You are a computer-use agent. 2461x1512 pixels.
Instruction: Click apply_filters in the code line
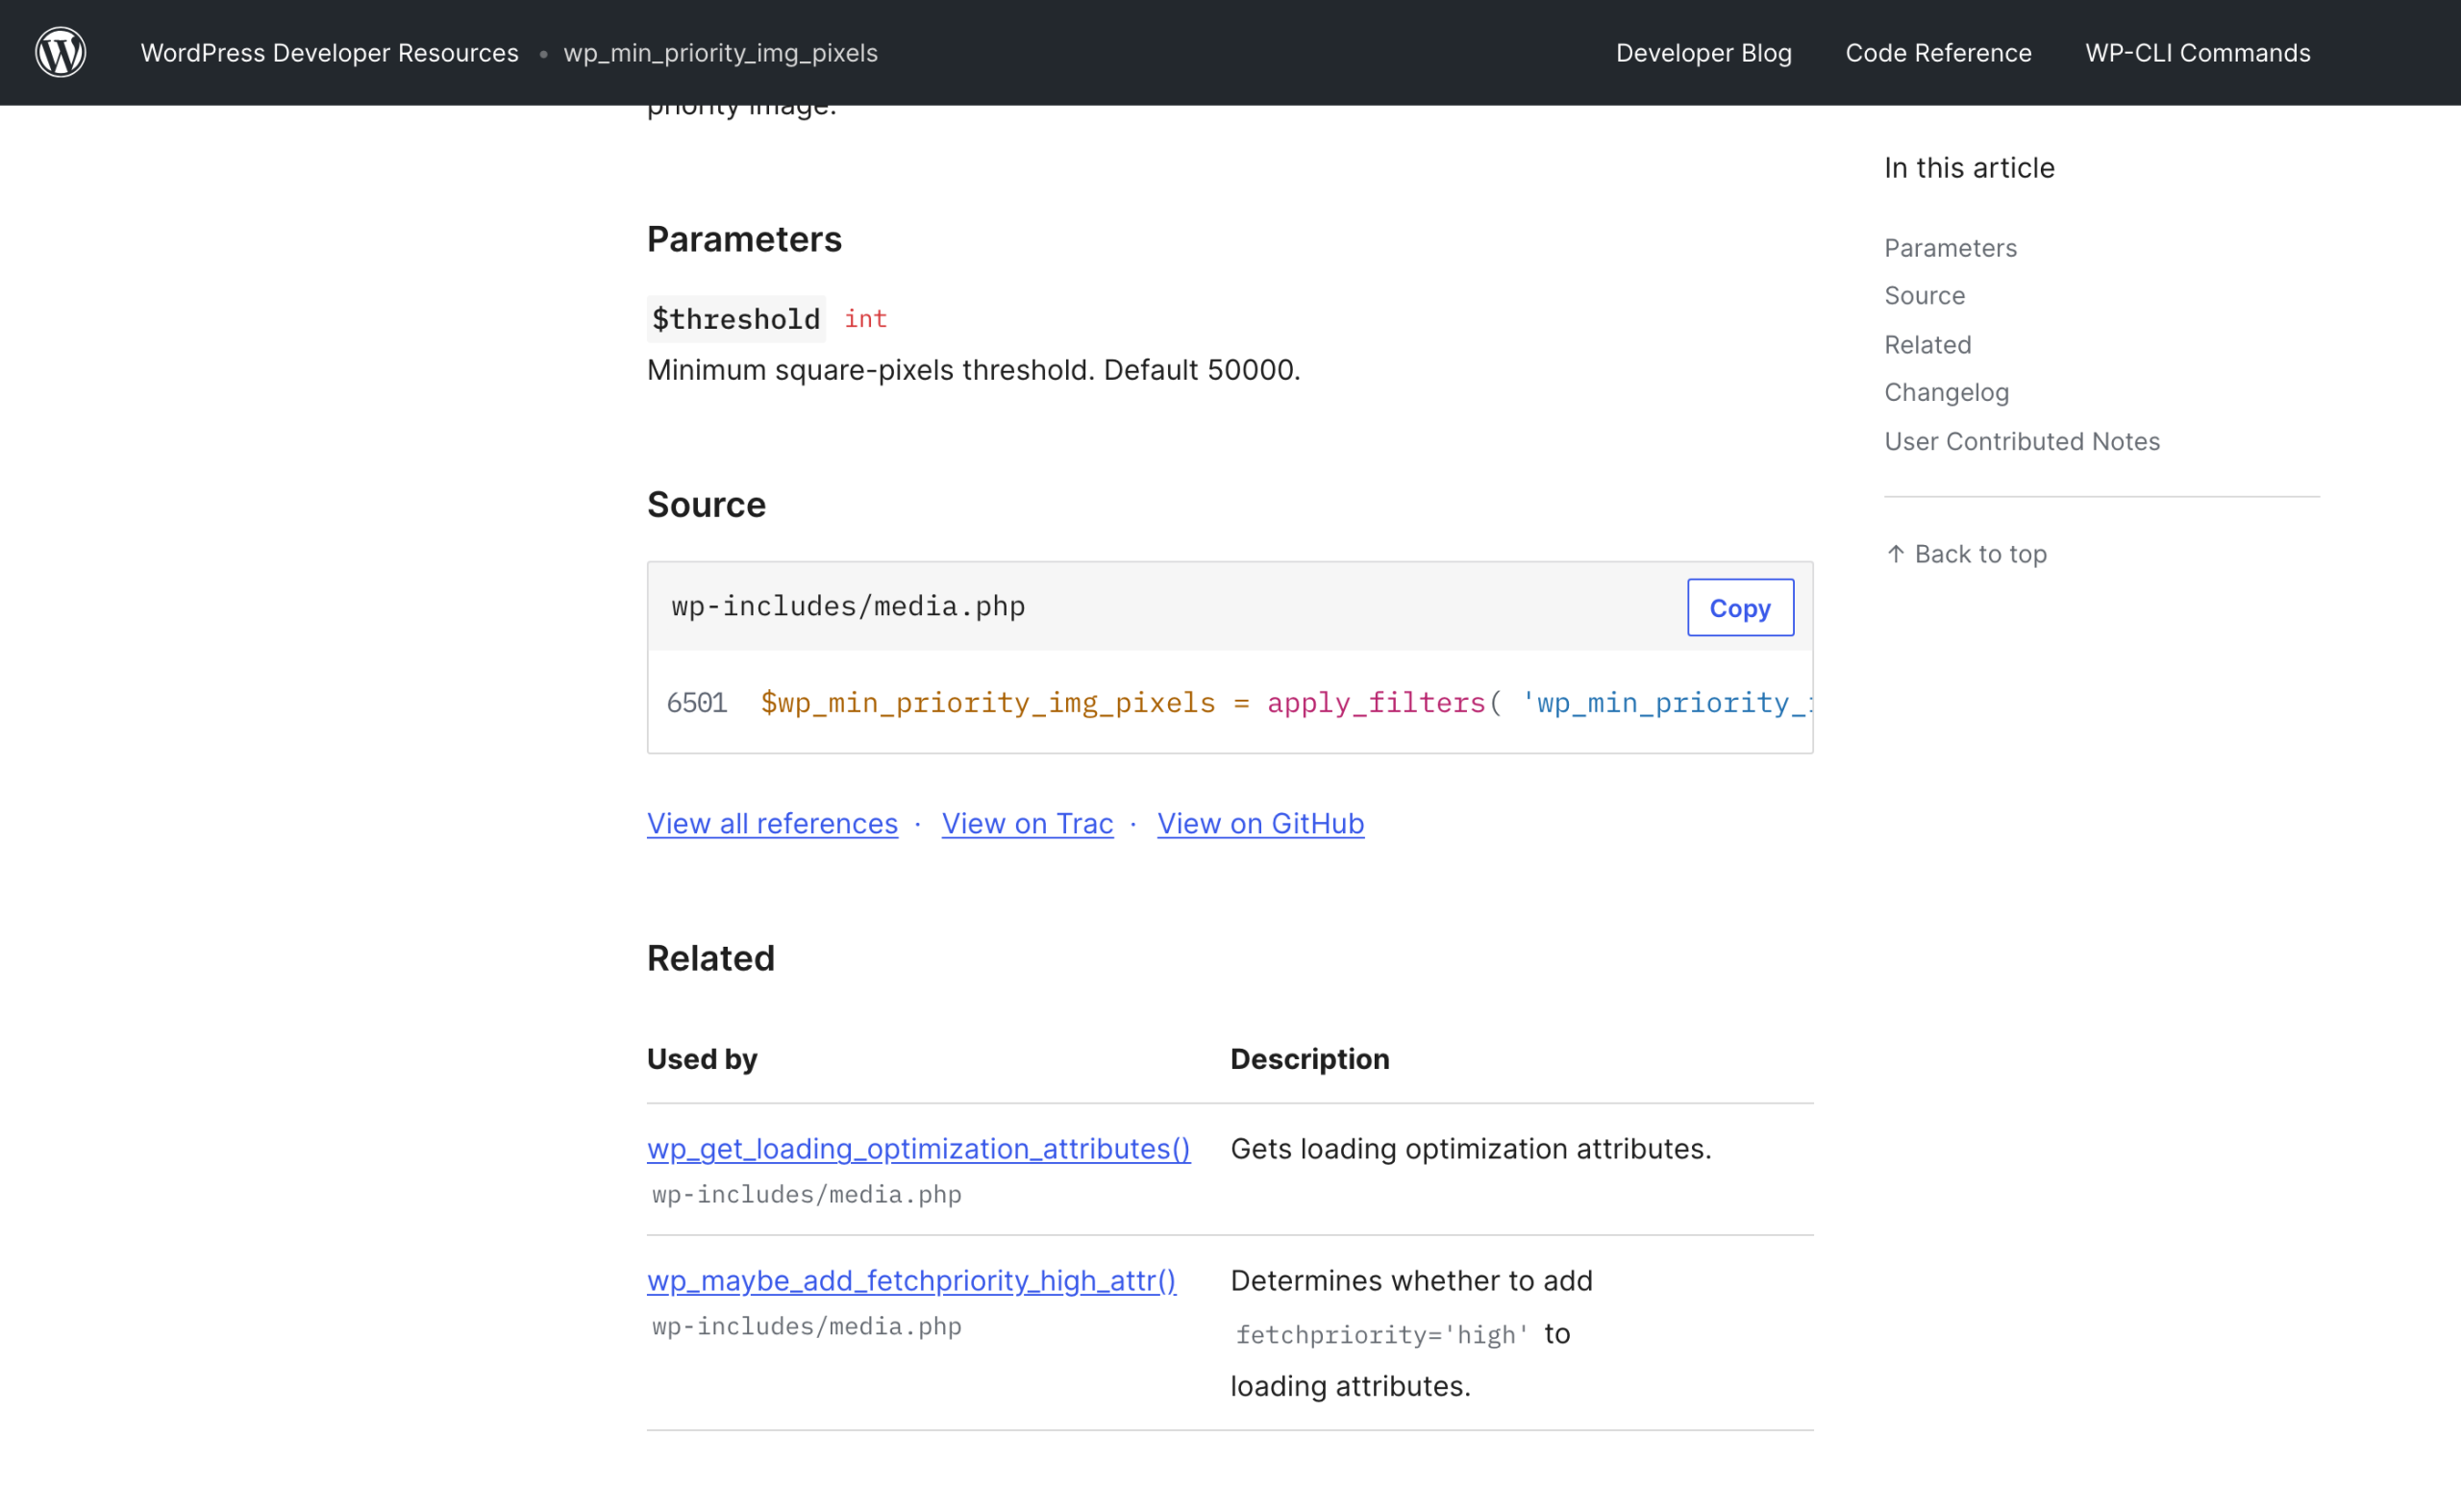click(1376, 703)
